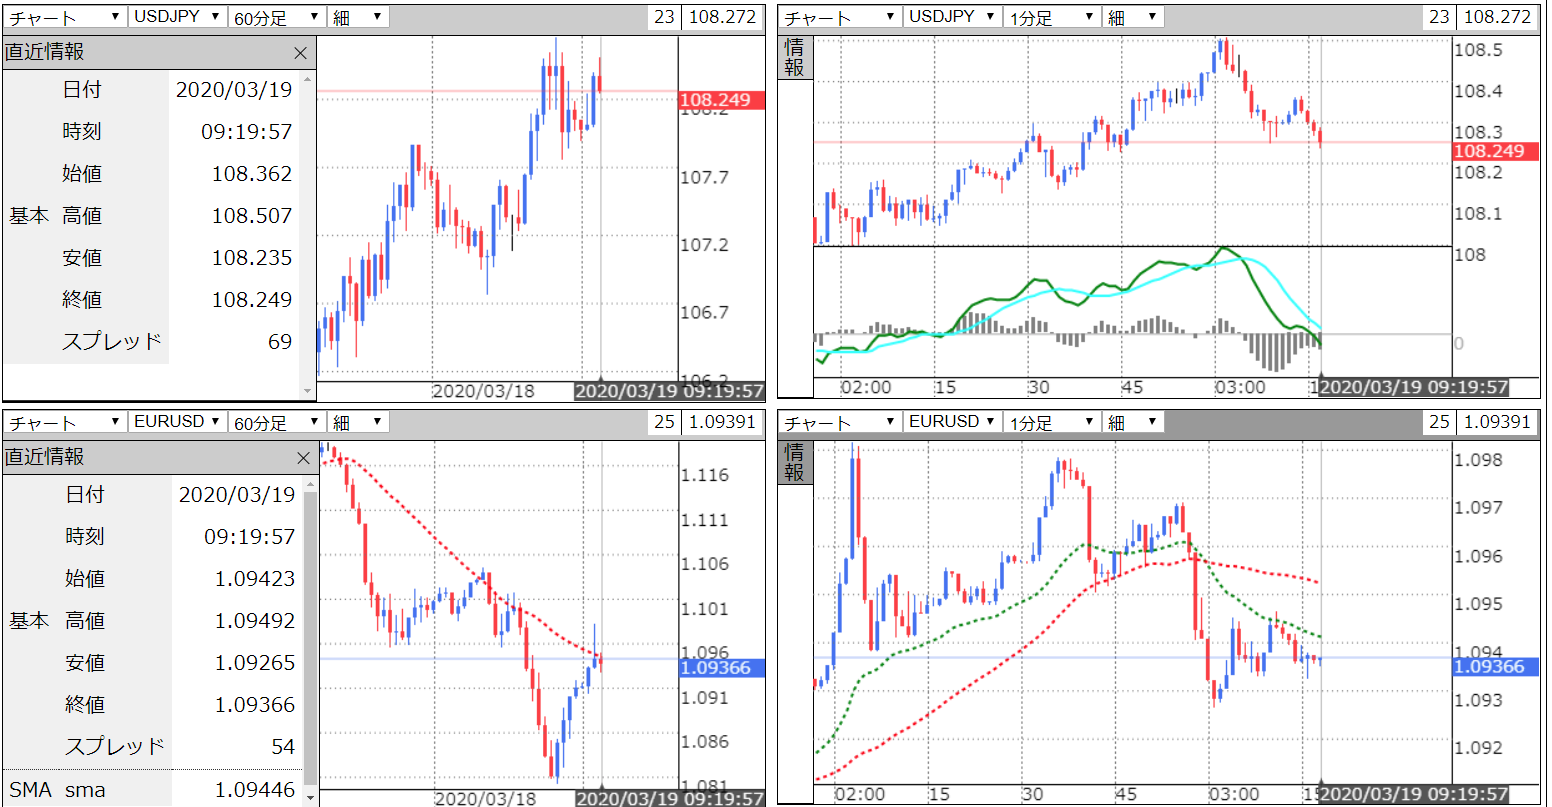
Task: Click the 1.098 price axis label on the EURUSD 1分足 chart
Action: tap(1477, 460)
